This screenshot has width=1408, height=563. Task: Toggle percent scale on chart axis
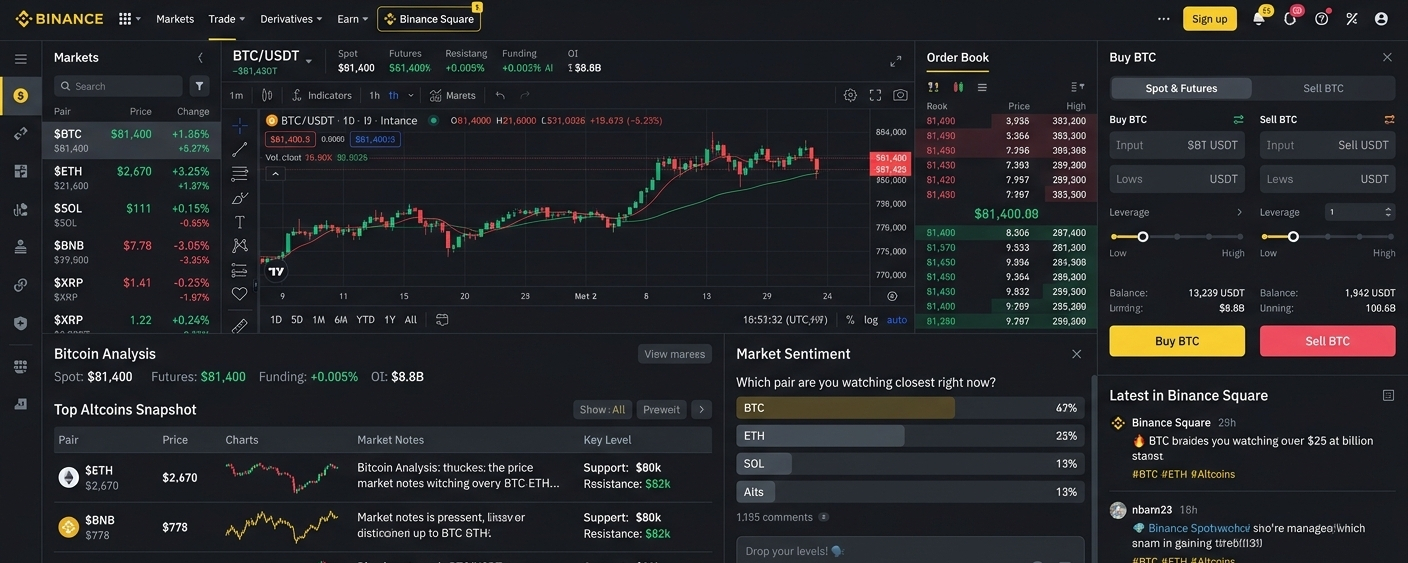point(850,320)
